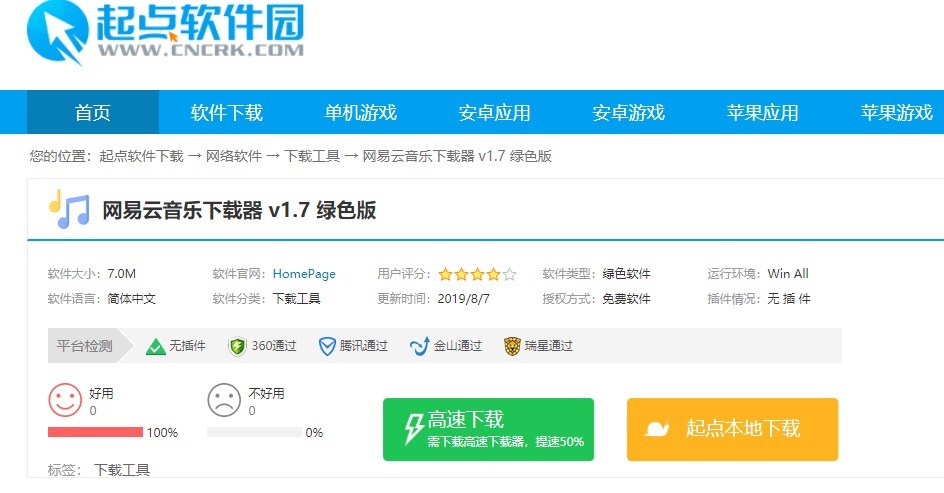The height and width of the screenshot is (493, 944).
Task: Click the gray 0% 不好用 progress bar
Action: coord(254,432)
